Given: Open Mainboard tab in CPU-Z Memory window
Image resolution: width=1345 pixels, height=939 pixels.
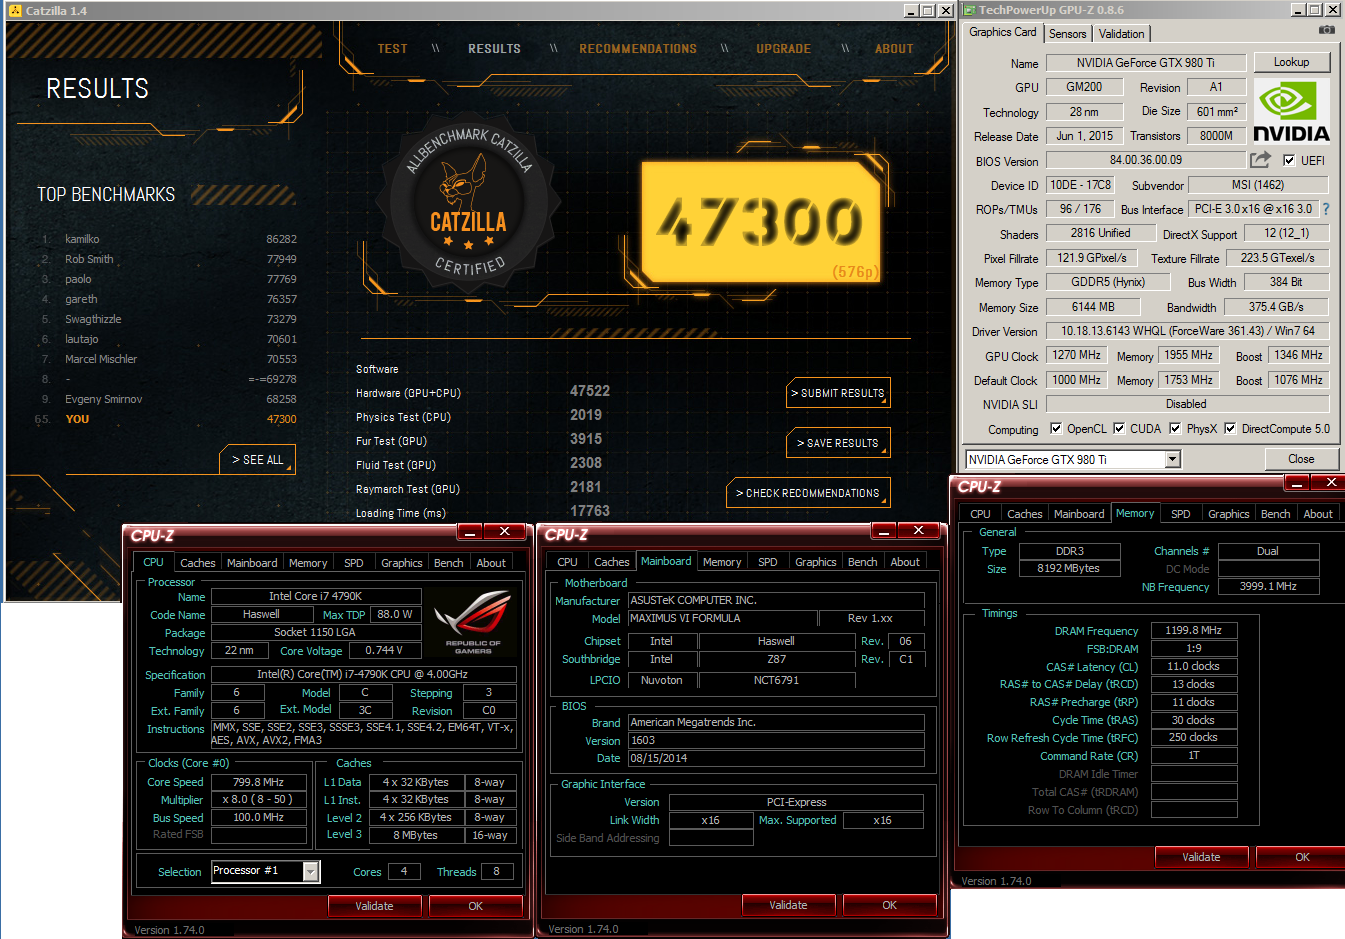Looking at the screenshot, I should tap(1079, 514).
